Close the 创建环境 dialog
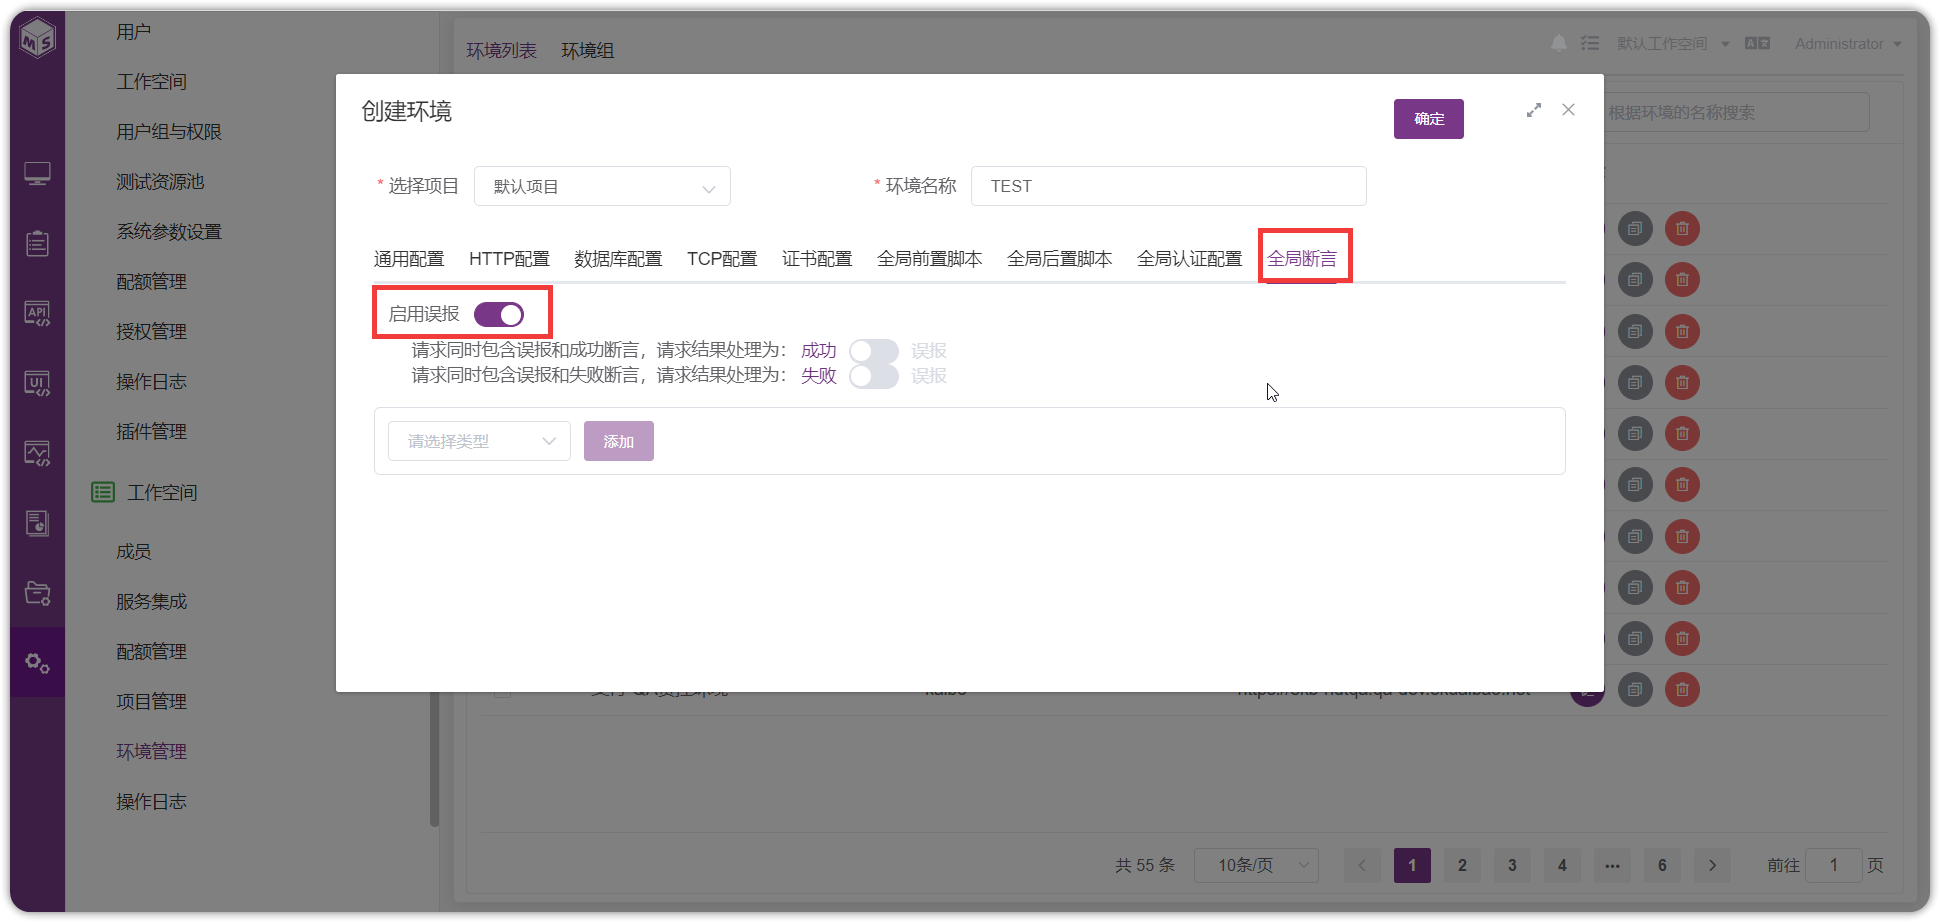Viewport: 1940px width, 922px height. point(1568,110)
